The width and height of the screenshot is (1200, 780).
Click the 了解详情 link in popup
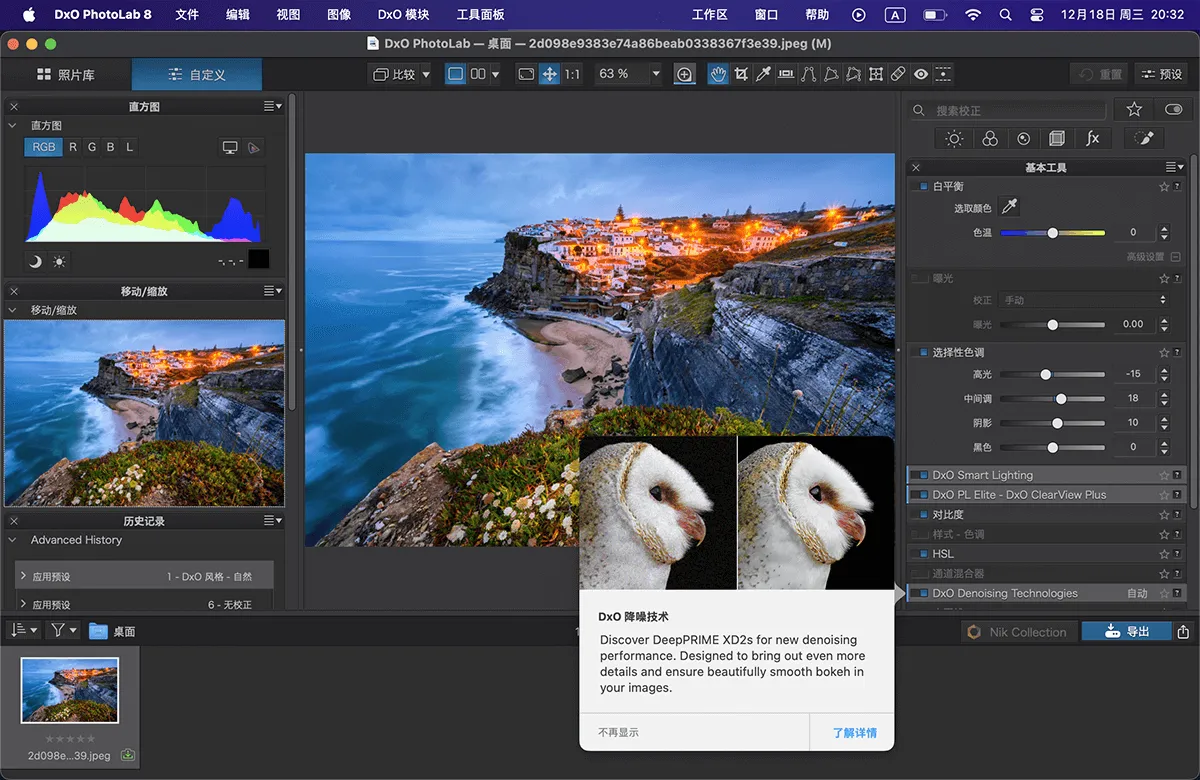click(x=854, y=733)
